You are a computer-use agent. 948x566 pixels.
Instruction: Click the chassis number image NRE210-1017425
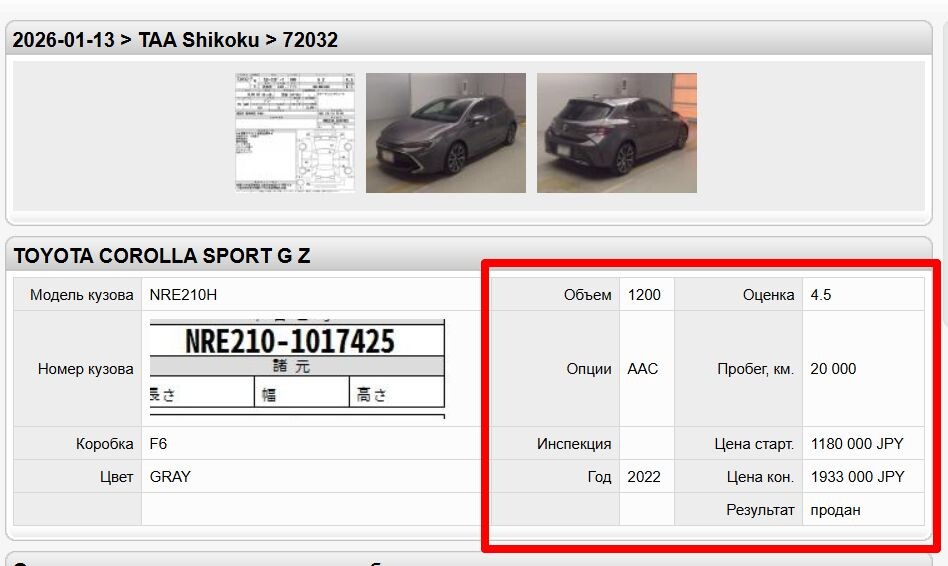click(x=297, y=368)
